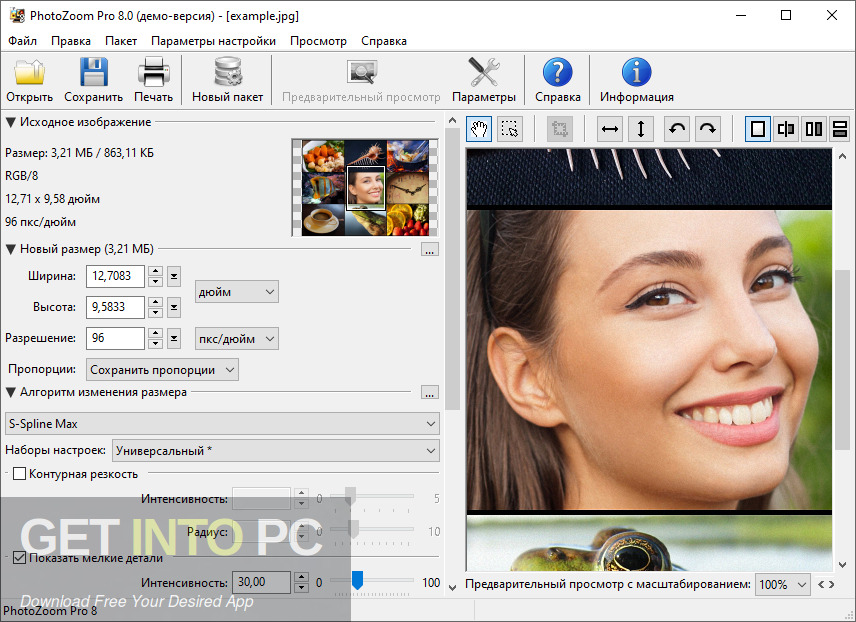Collapse Алгоритм изменения размера section
The height and width of the screenshot is (622, 856).
[10, 392]
